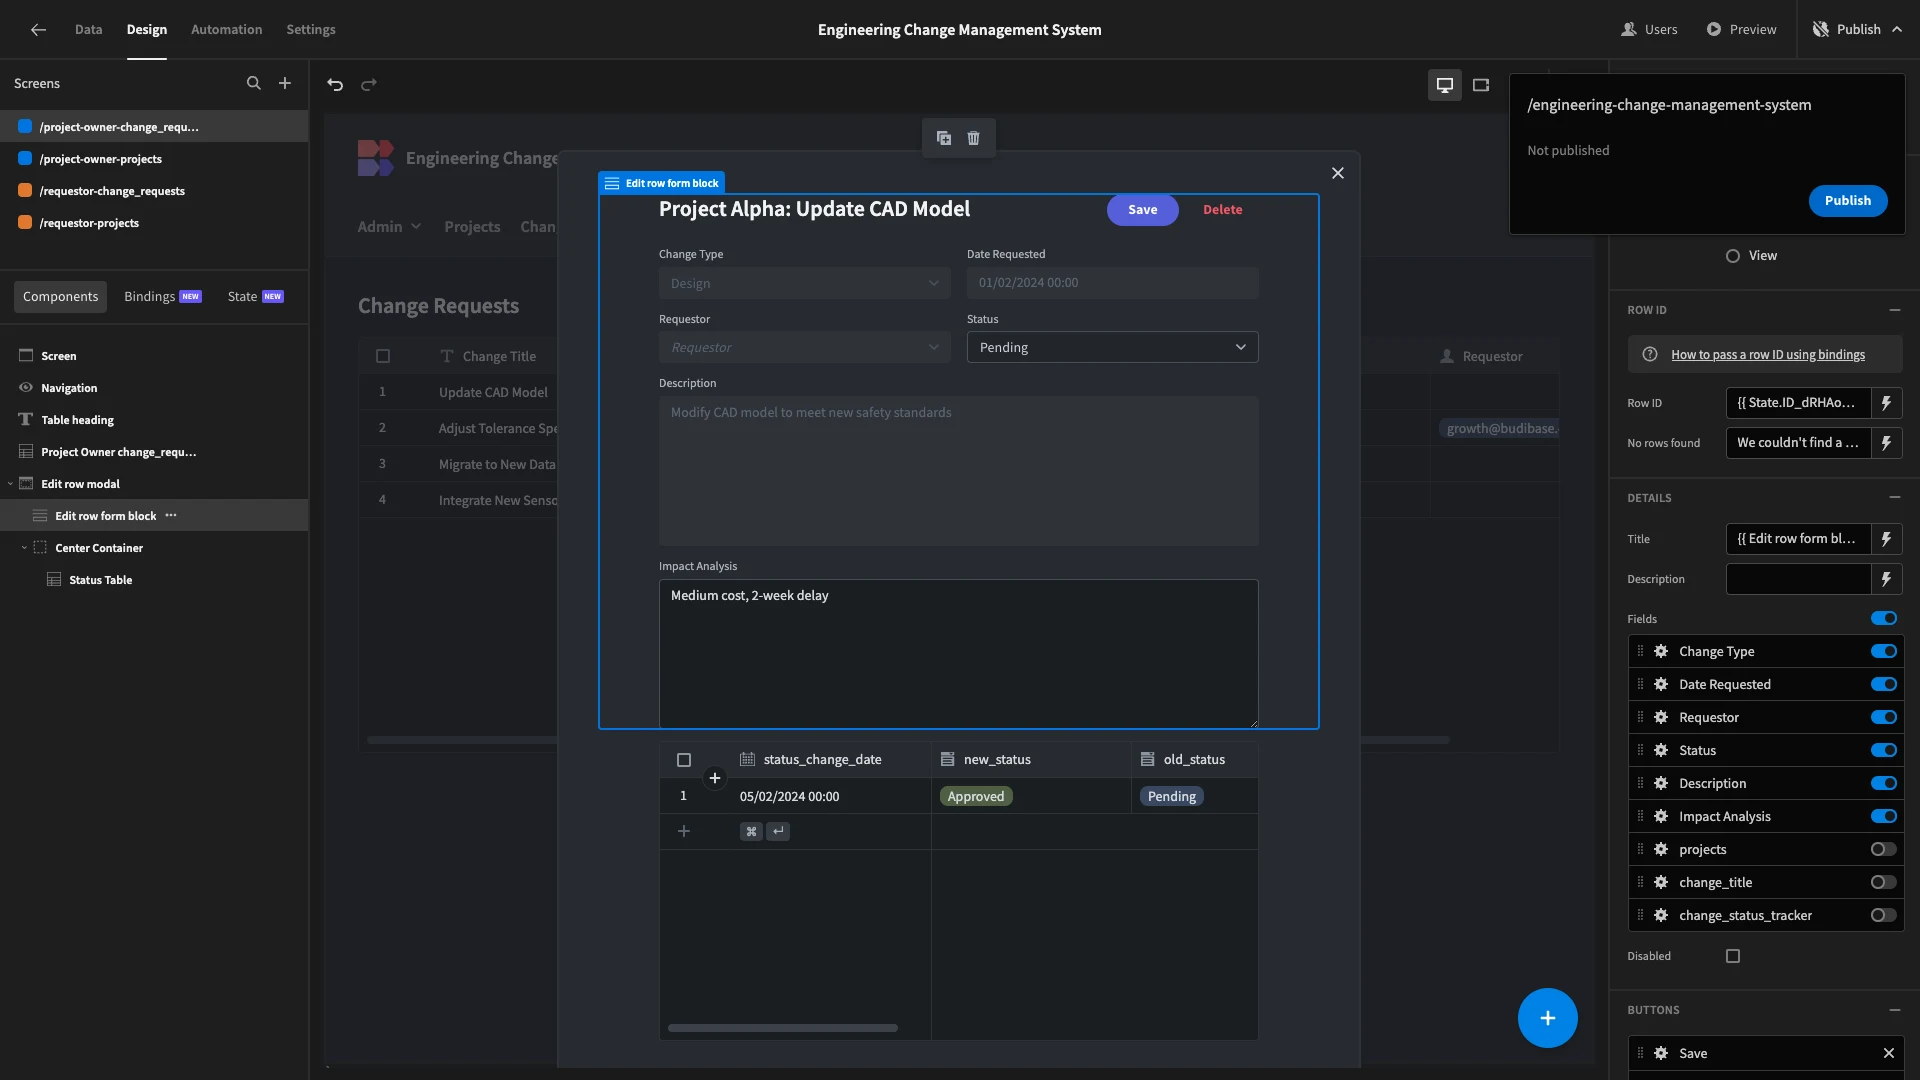The width and height of the screenshot is (1920, 1080).
Task: Click the undo arrow icon
Action: (x=335, y=85)
